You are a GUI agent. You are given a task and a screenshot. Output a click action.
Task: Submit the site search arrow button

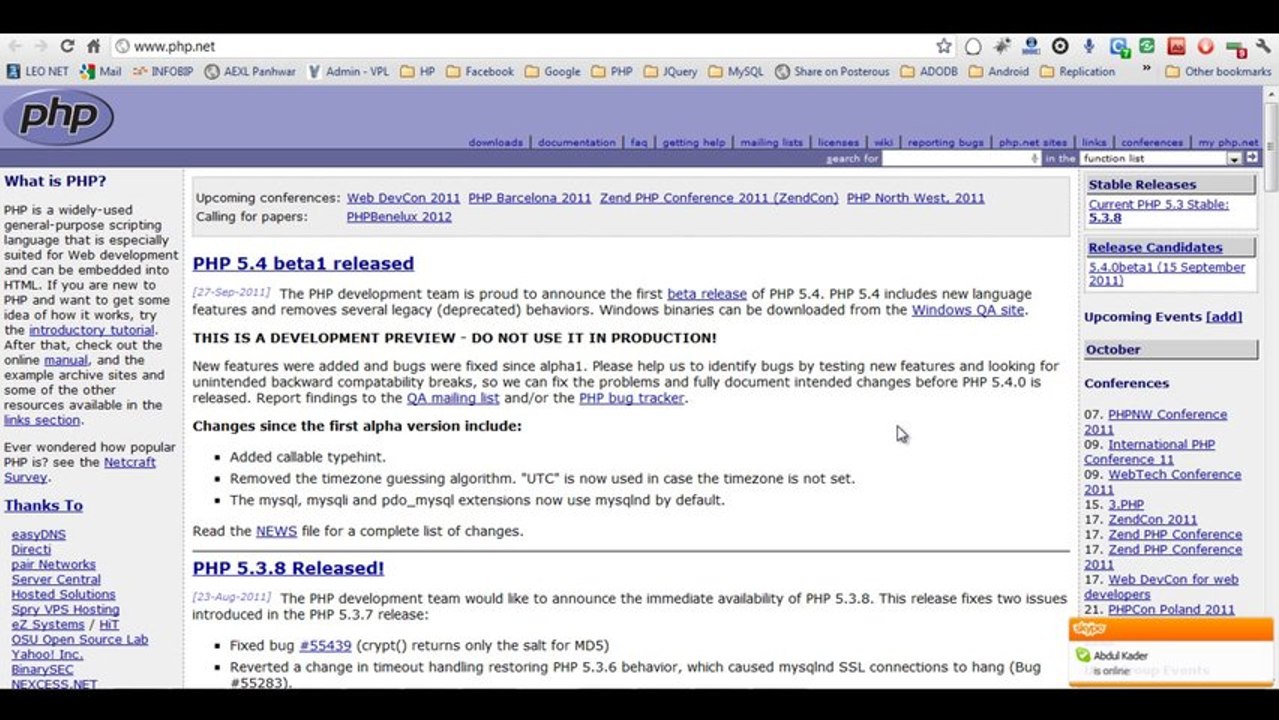coord(1251,158)
